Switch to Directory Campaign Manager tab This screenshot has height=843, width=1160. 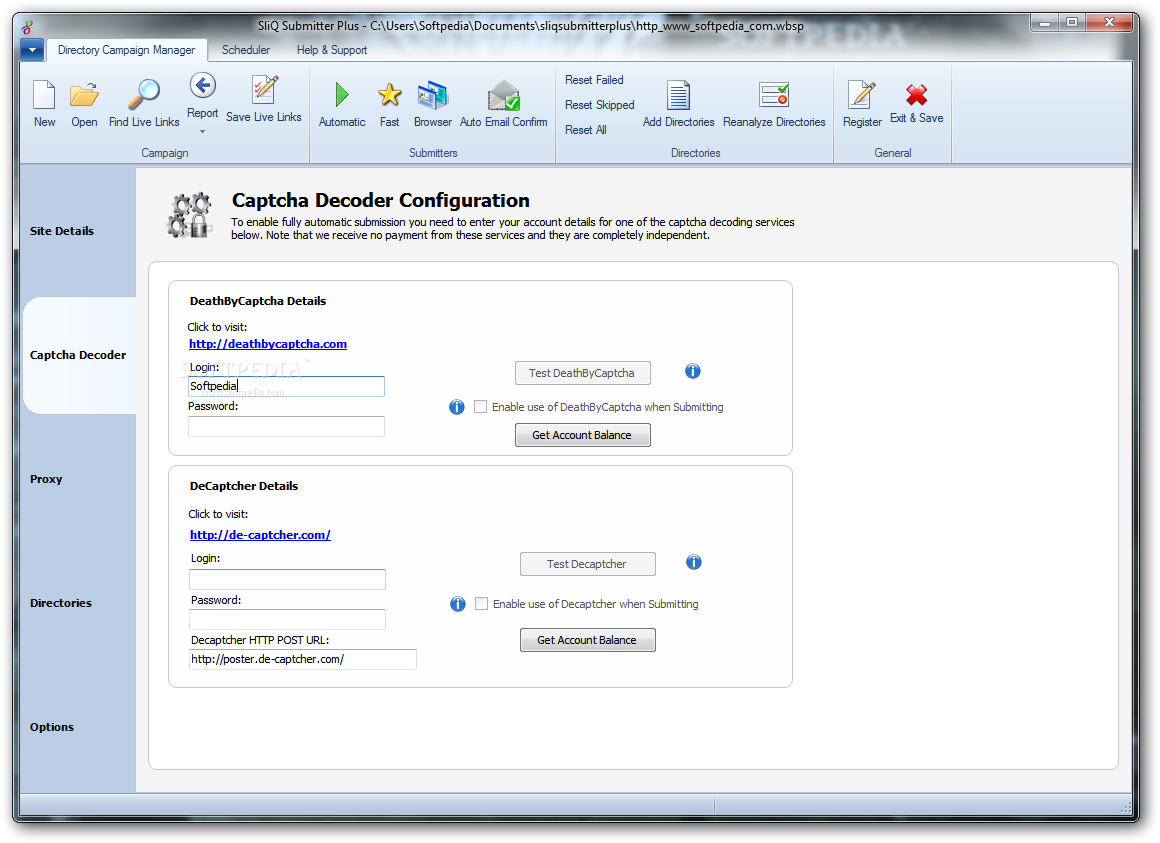pos(127,50)
